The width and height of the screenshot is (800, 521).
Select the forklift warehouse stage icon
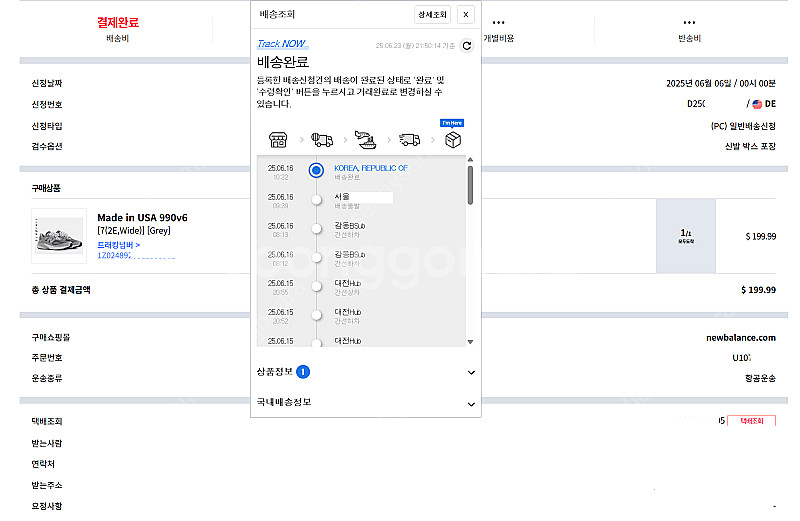322,139
